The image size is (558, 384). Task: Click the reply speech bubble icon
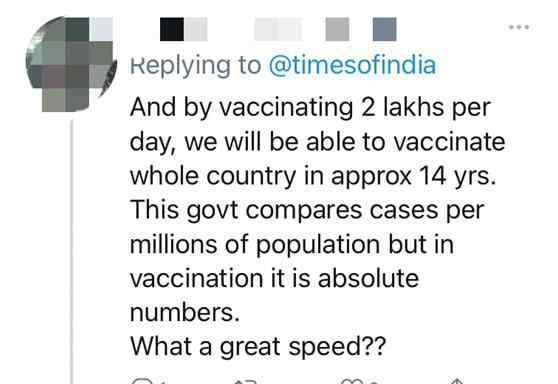pos(142,381)
